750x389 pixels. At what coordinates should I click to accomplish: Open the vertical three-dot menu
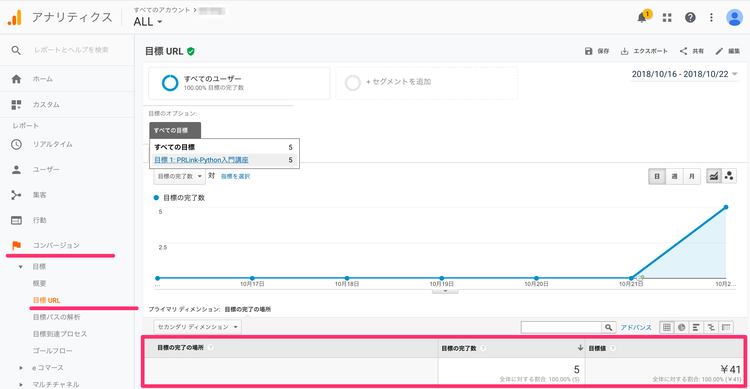(x=711, y=18)
